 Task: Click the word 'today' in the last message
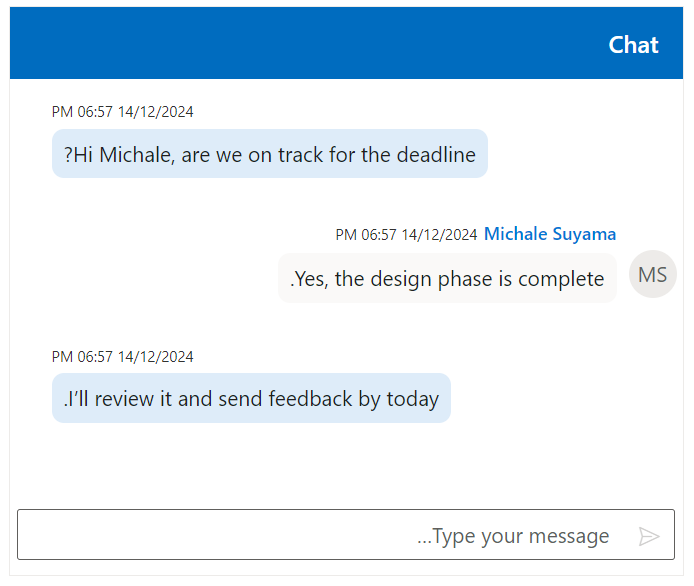[x=413, y=399]
